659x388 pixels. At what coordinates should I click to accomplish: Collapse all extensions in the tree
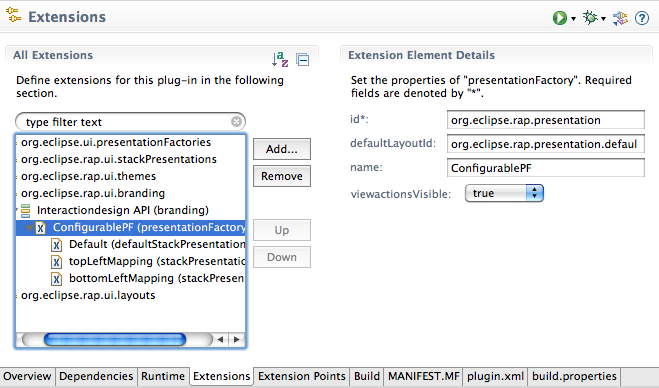click(303, 60)
